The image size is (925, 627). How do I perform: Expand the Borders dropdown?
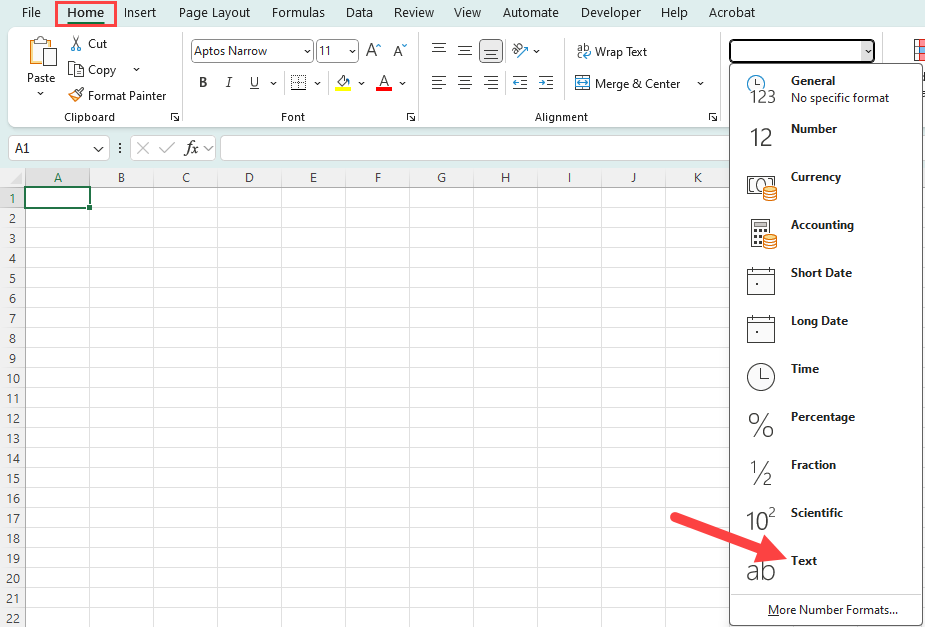click(316, 83)
